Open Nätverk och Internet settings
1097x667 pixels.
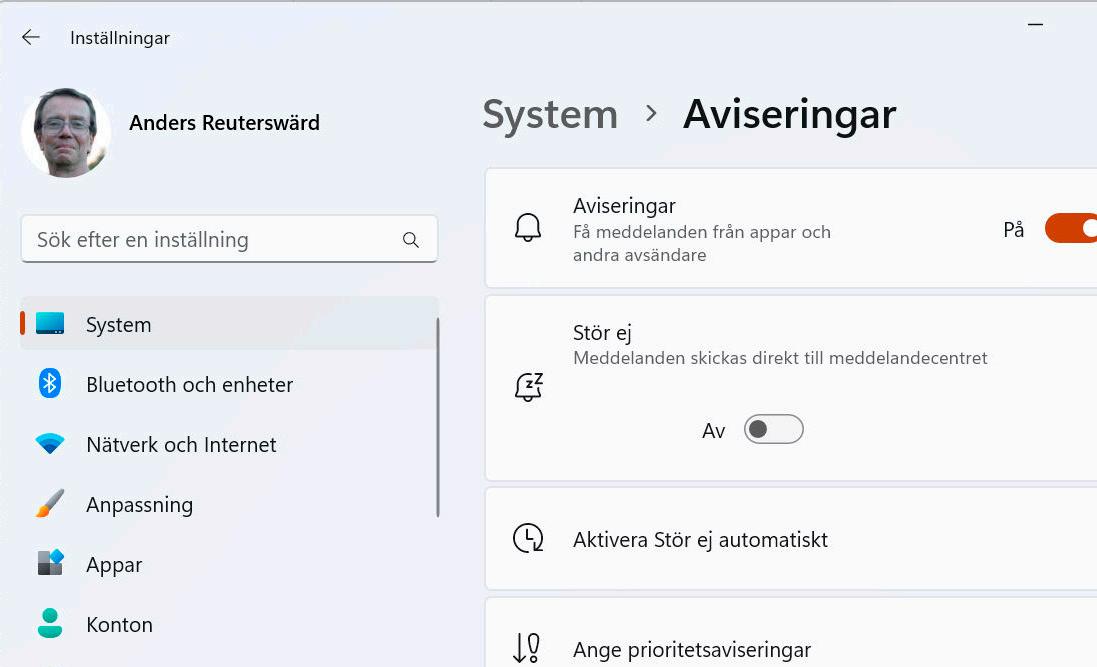pyautogui.click(x=181, y=444)
